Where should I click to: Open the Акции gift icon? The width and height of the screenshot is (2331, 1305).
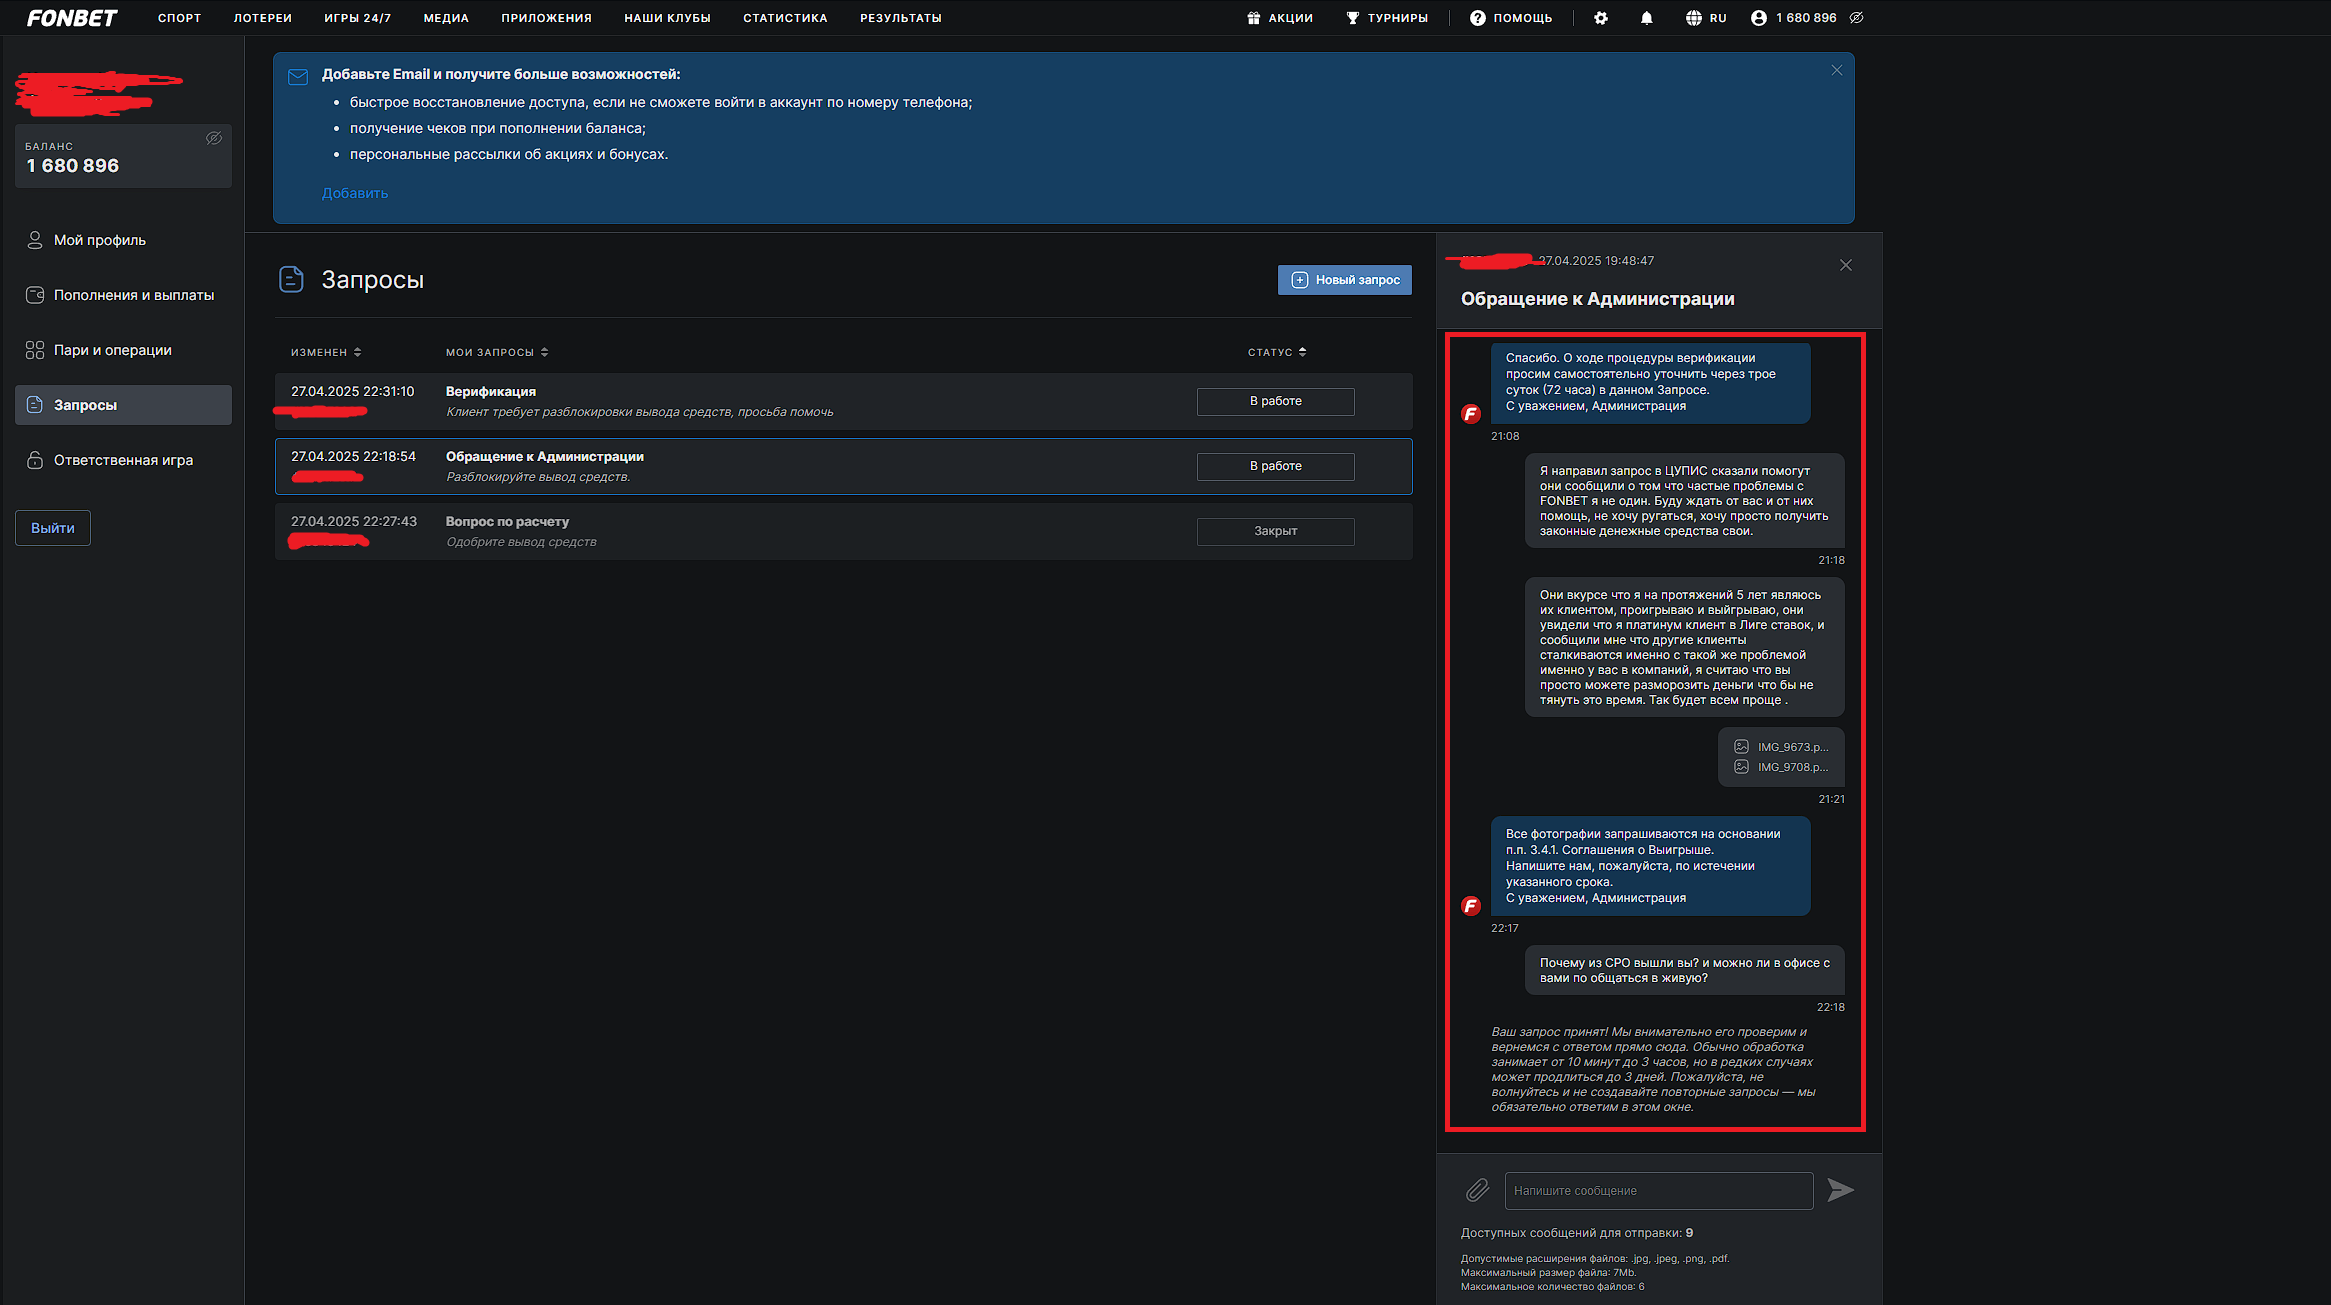[x=1254, y=18]
